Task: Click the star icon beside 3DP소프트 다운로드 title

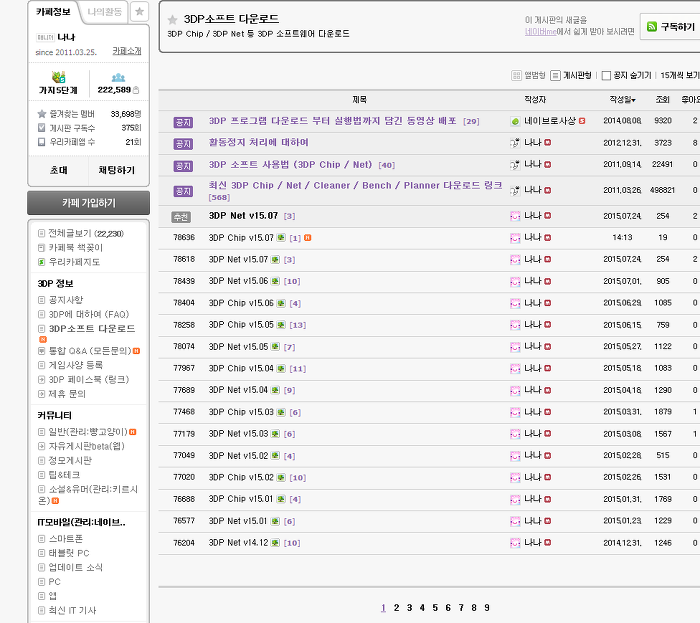Action: pyautogui.click(x=172, y=20)
